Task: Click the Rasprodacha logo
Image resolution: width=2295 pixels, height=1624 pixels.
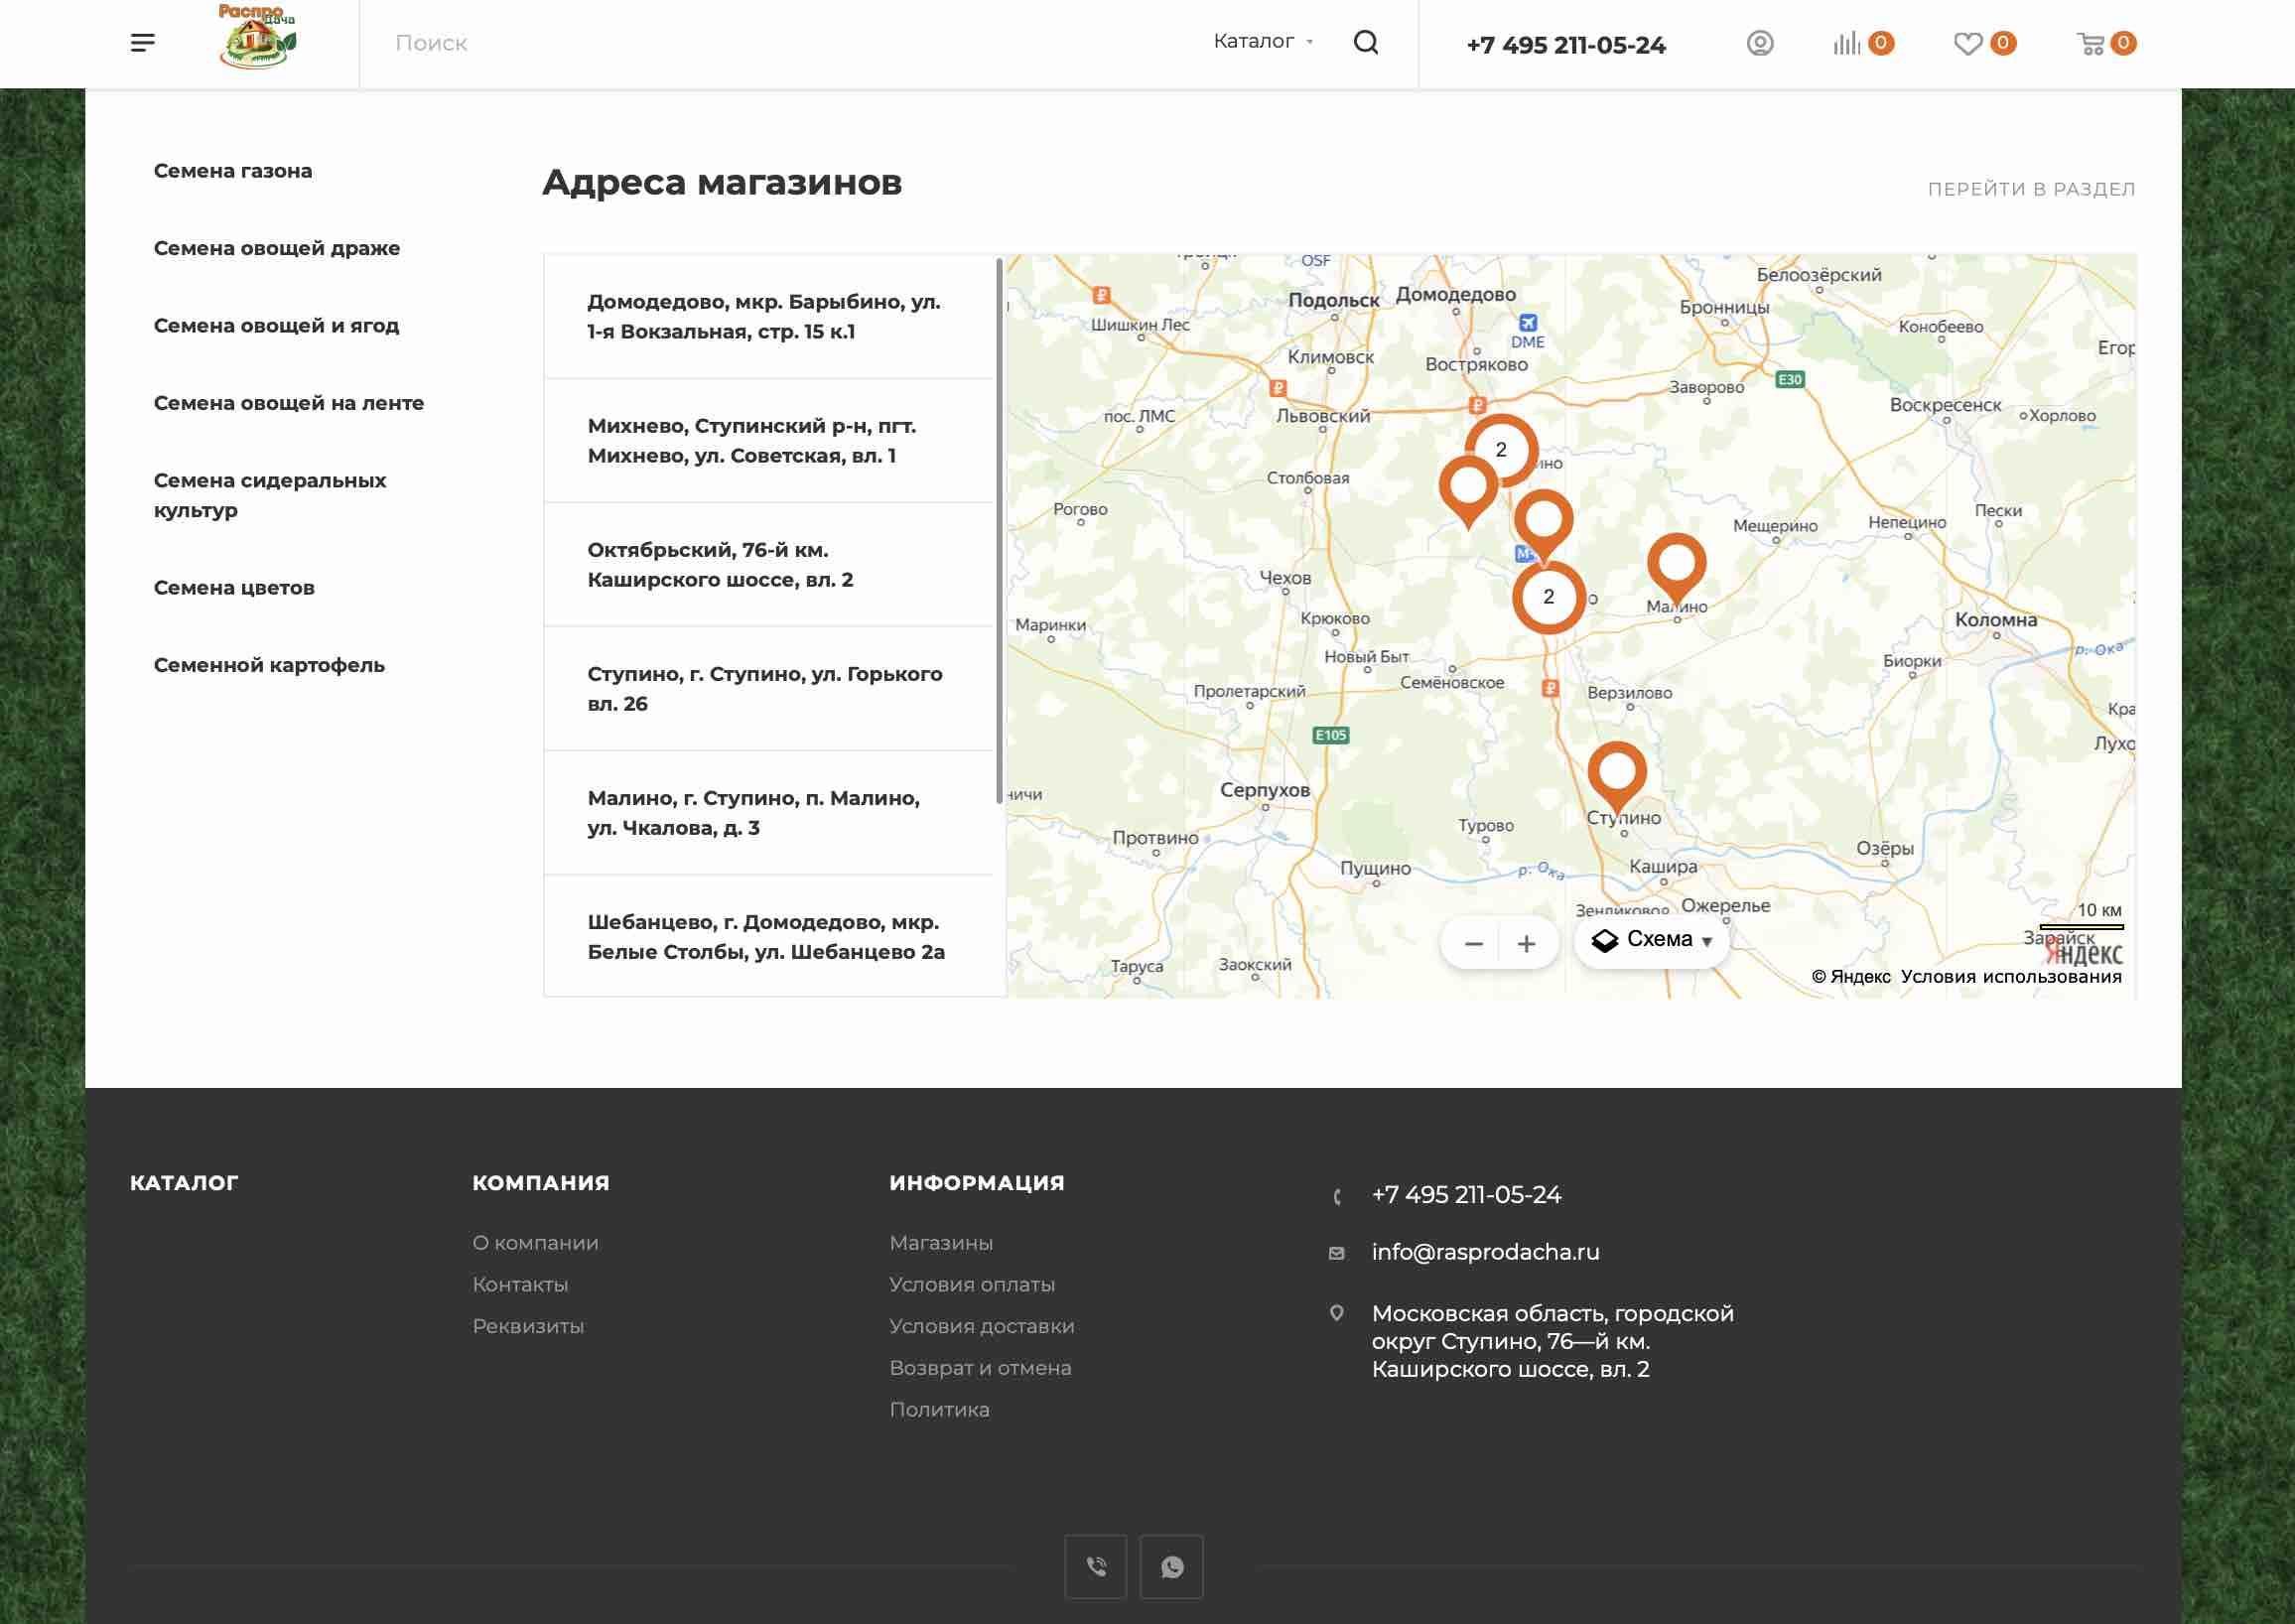Action: click(257, 38)
